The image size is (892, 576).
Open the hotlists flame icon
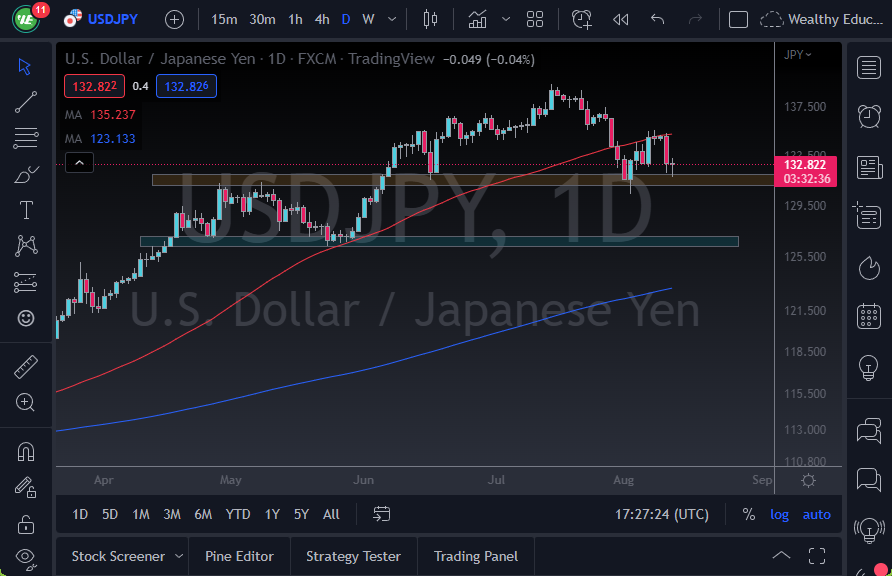(869, 268)
